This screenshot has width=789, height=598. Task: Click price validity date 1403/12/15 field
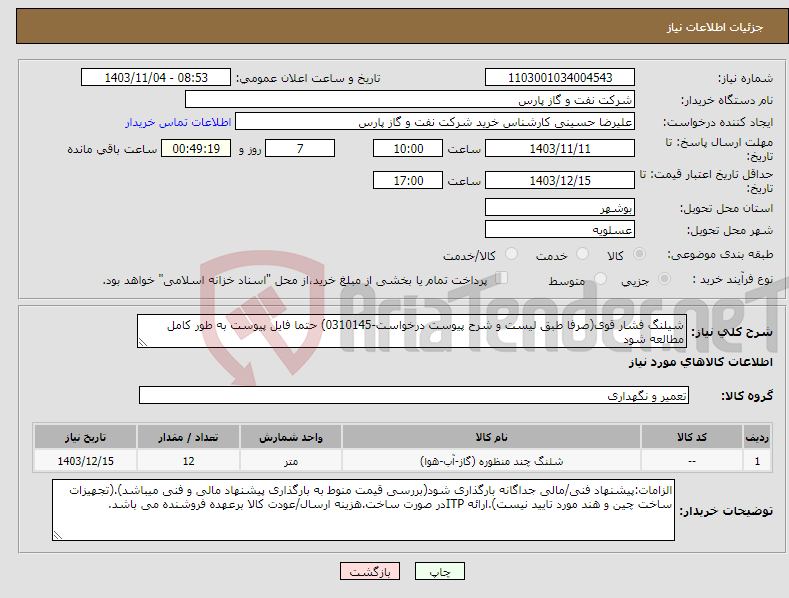560,180
